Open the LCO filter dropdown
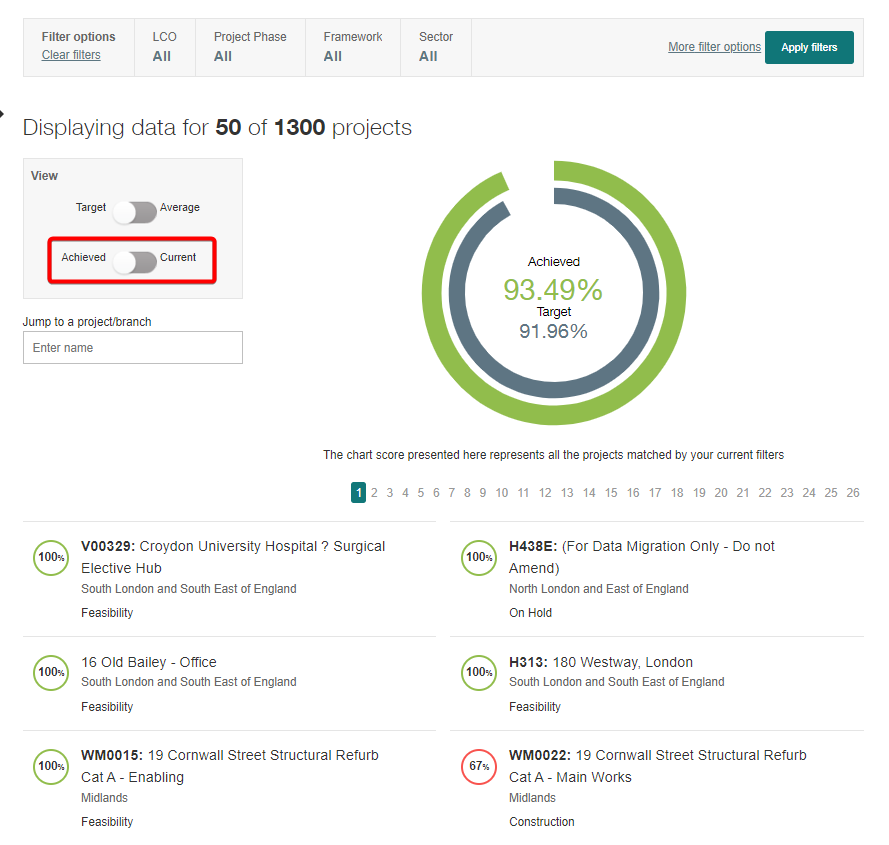889x845 pixels. click(x=164, y=47)
